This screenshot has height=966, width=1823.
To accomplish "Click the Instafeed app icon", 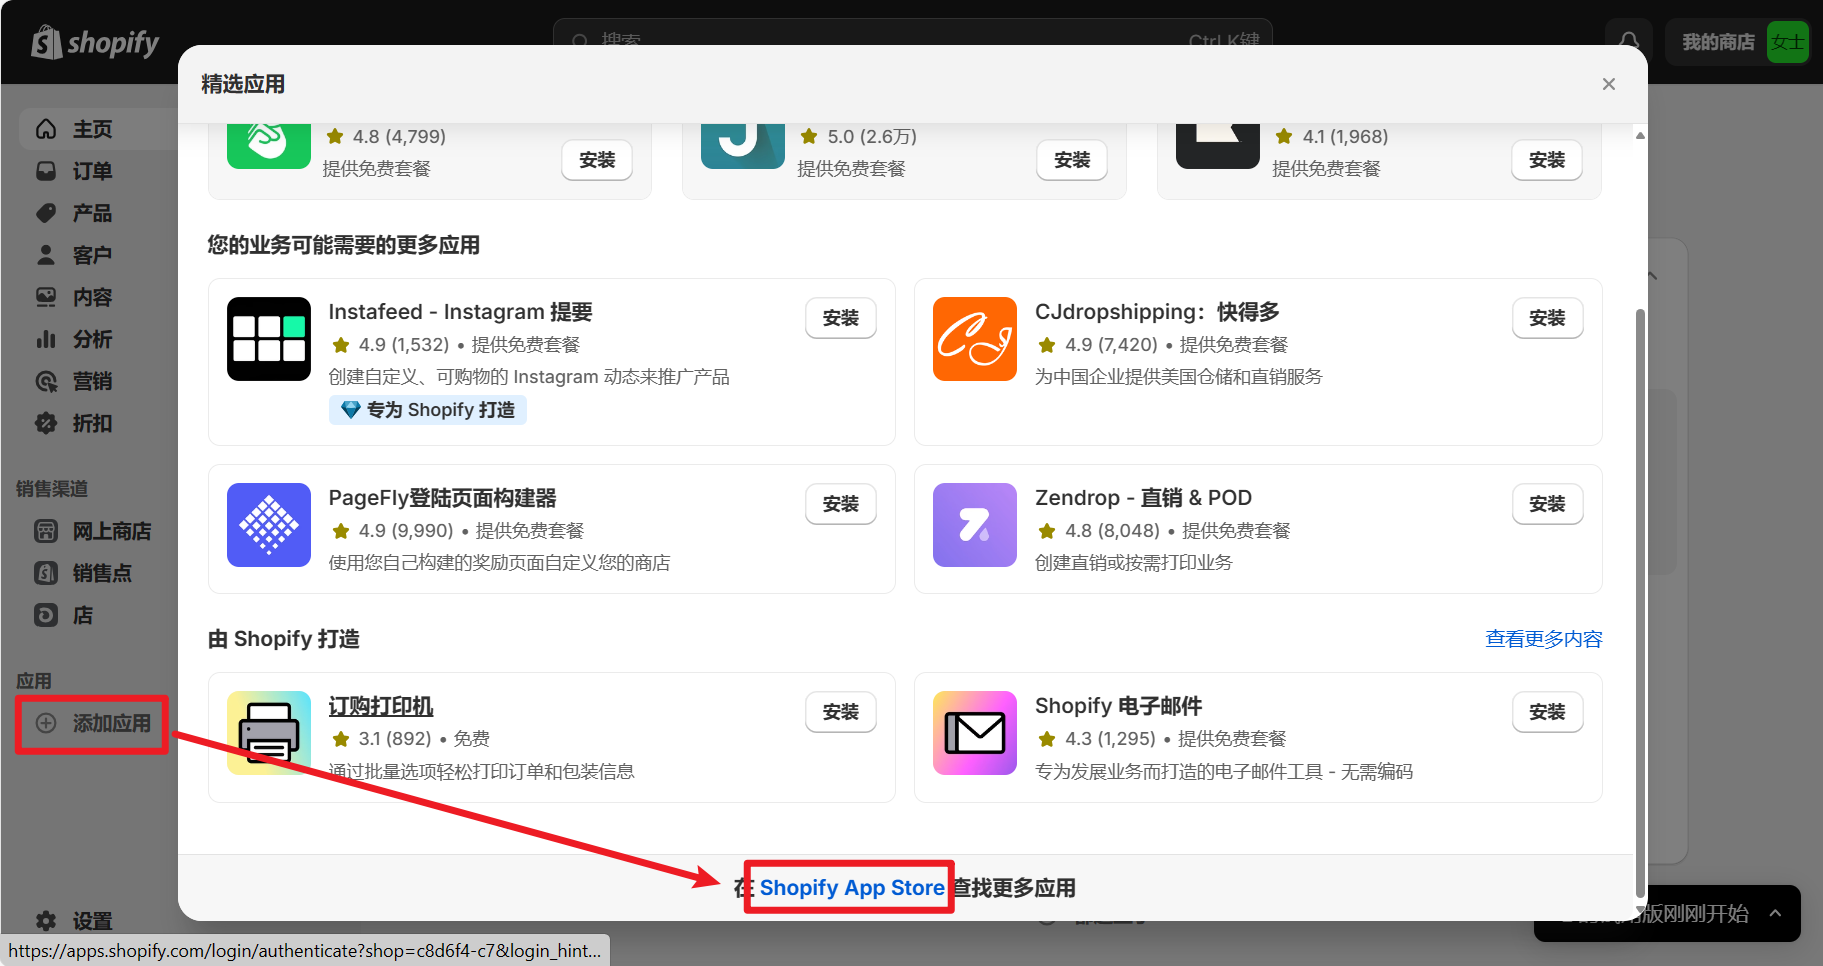I will coord(268,339).
